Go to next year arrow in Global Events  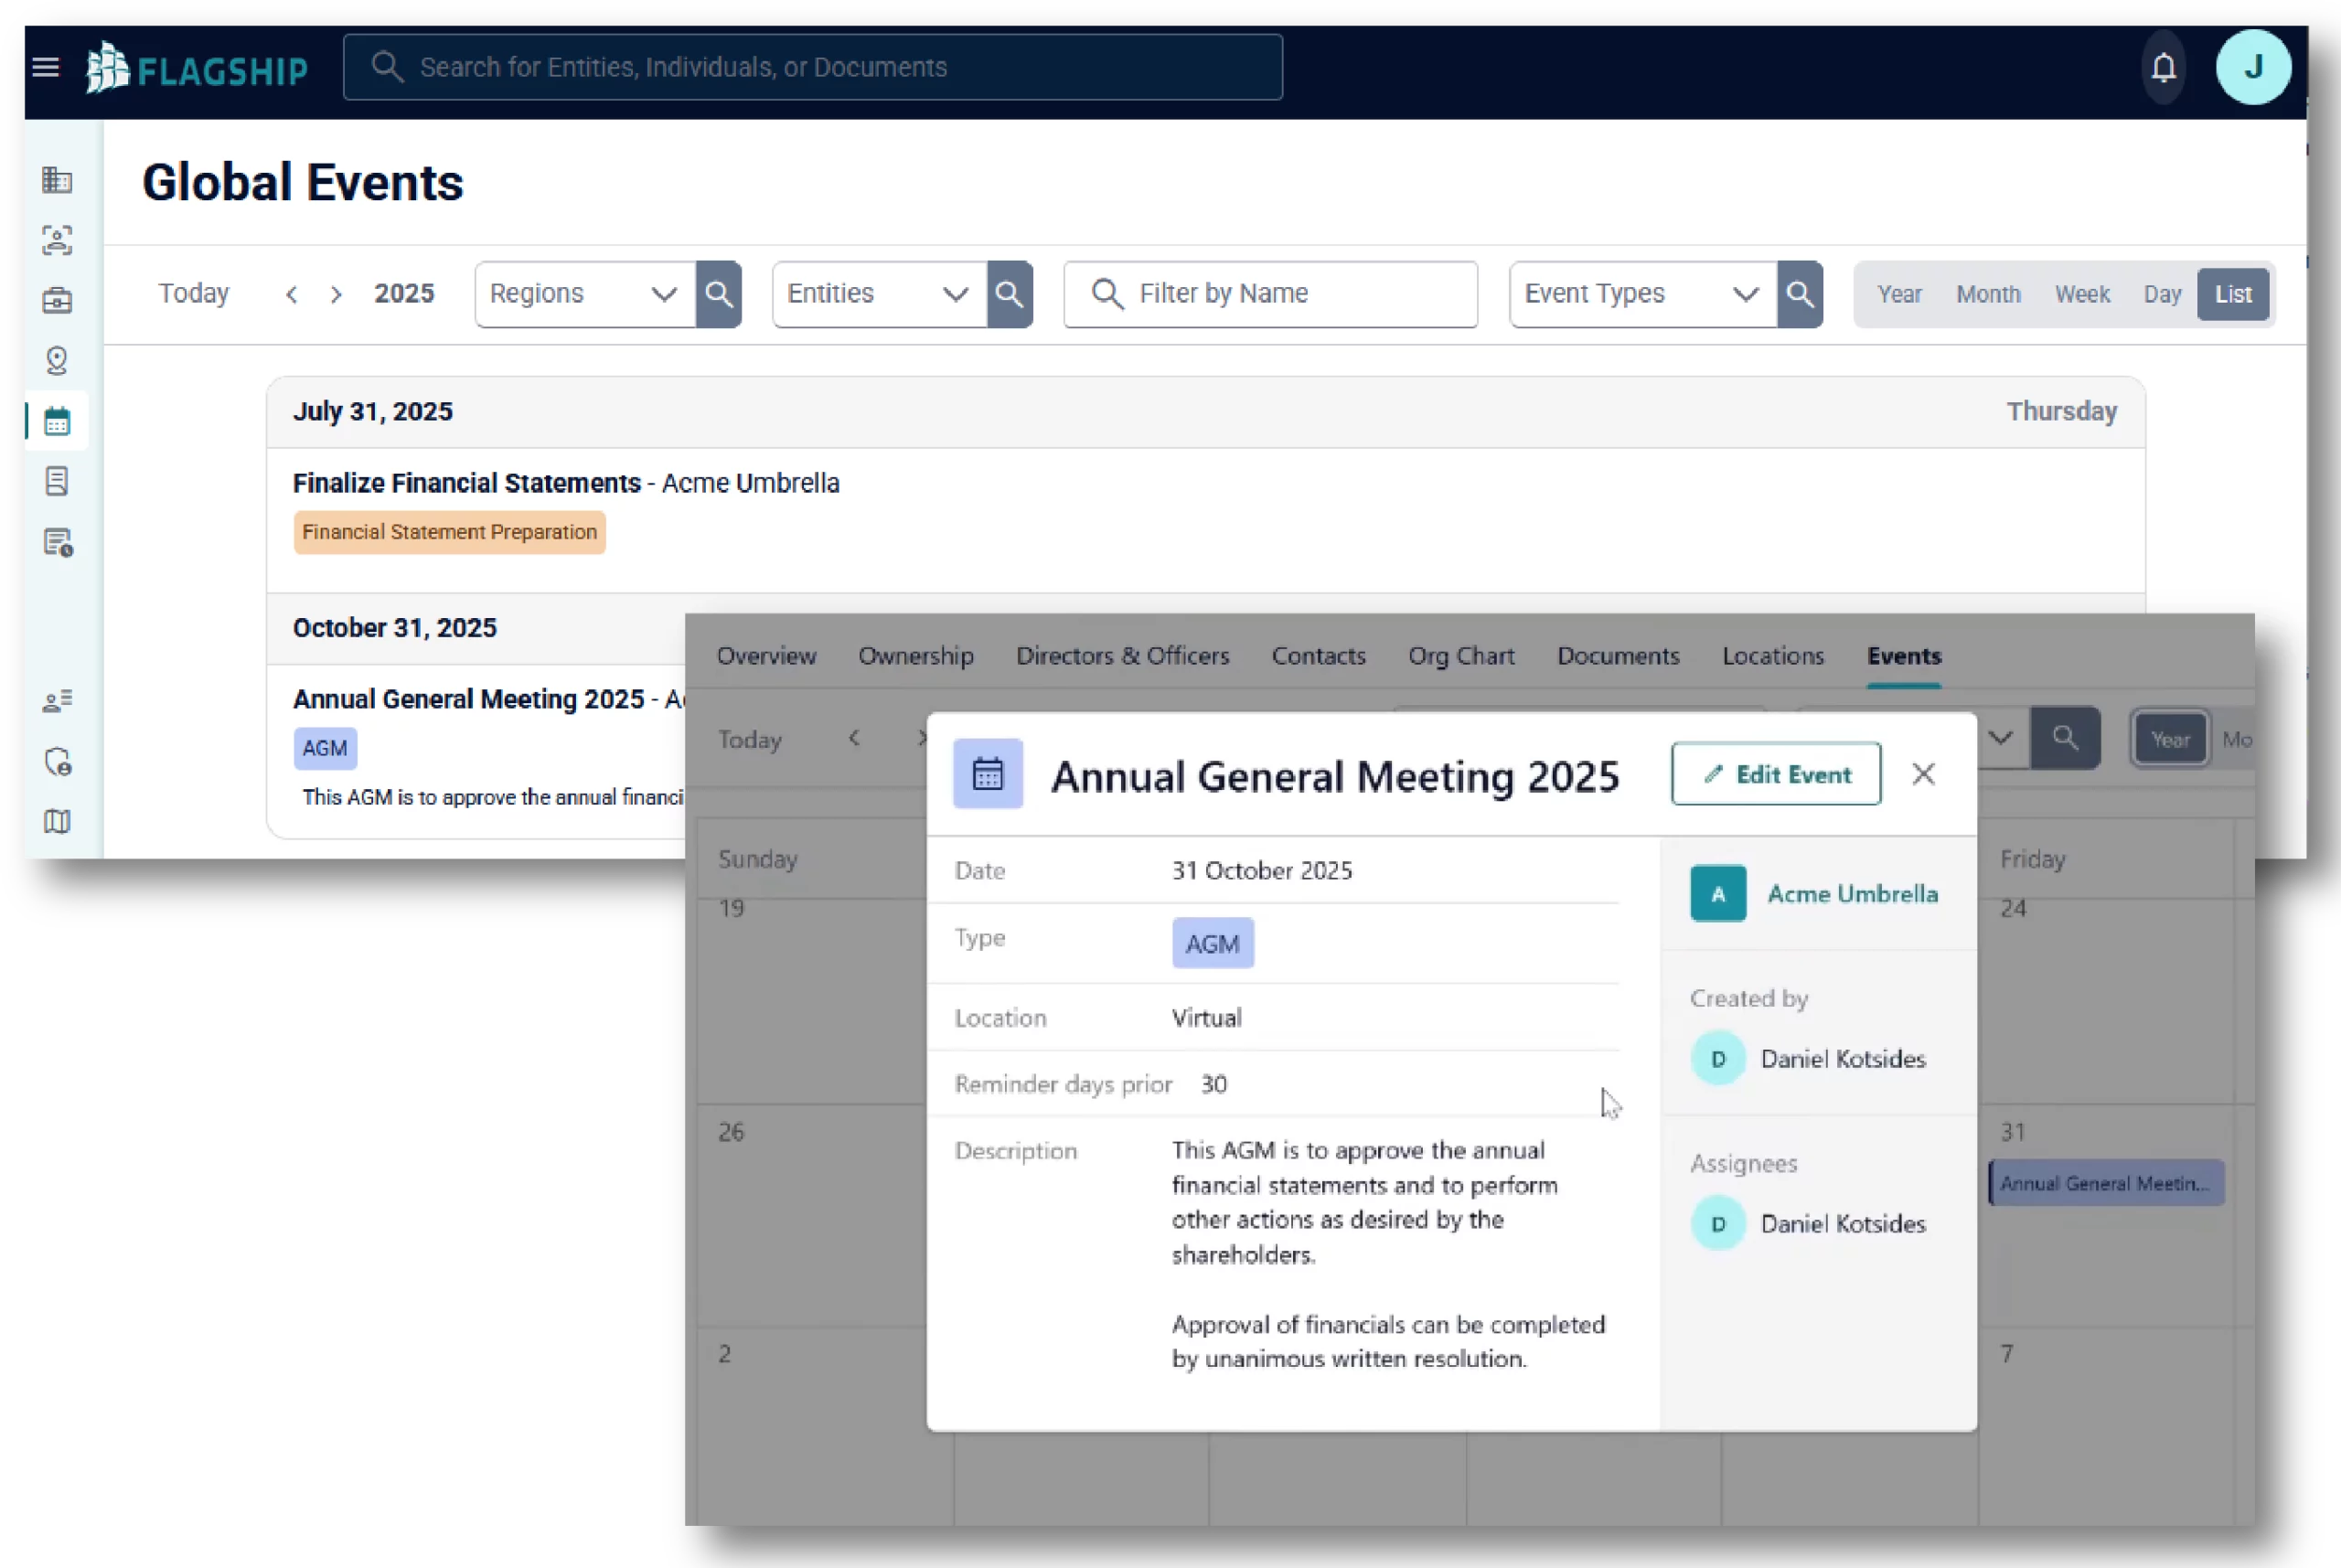point(336,294)
